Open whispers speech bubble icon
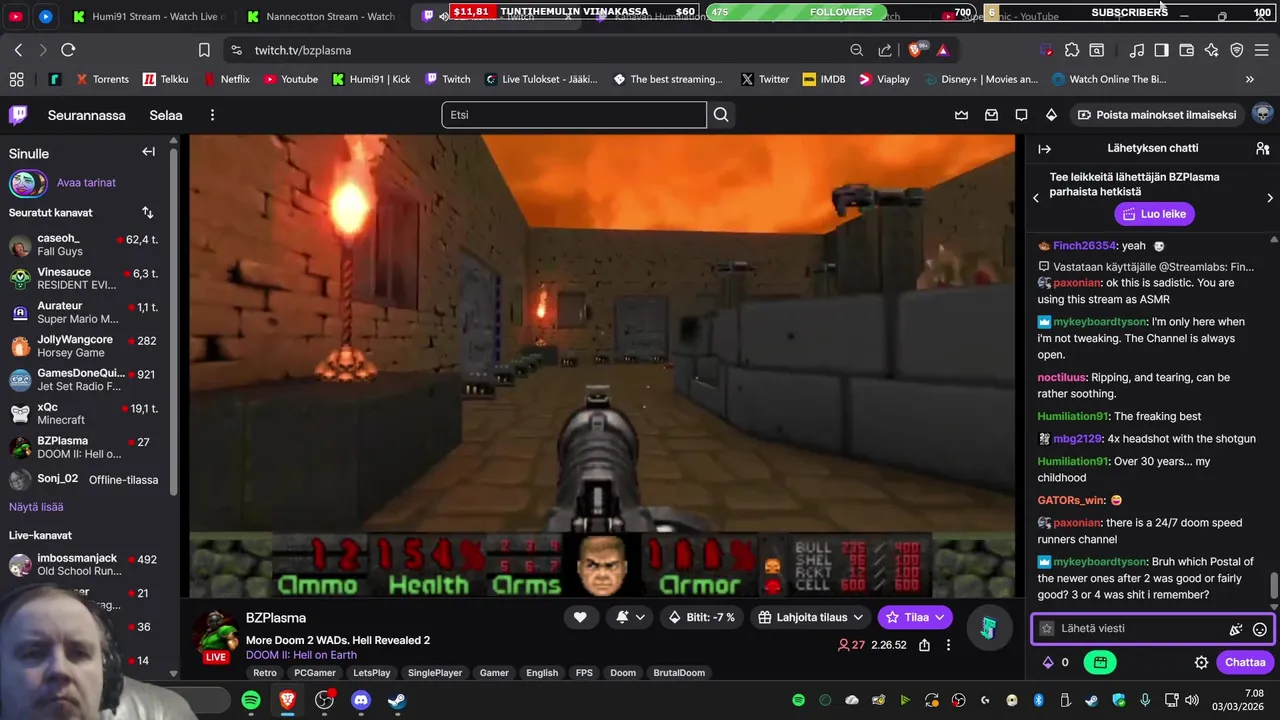 1021,115
